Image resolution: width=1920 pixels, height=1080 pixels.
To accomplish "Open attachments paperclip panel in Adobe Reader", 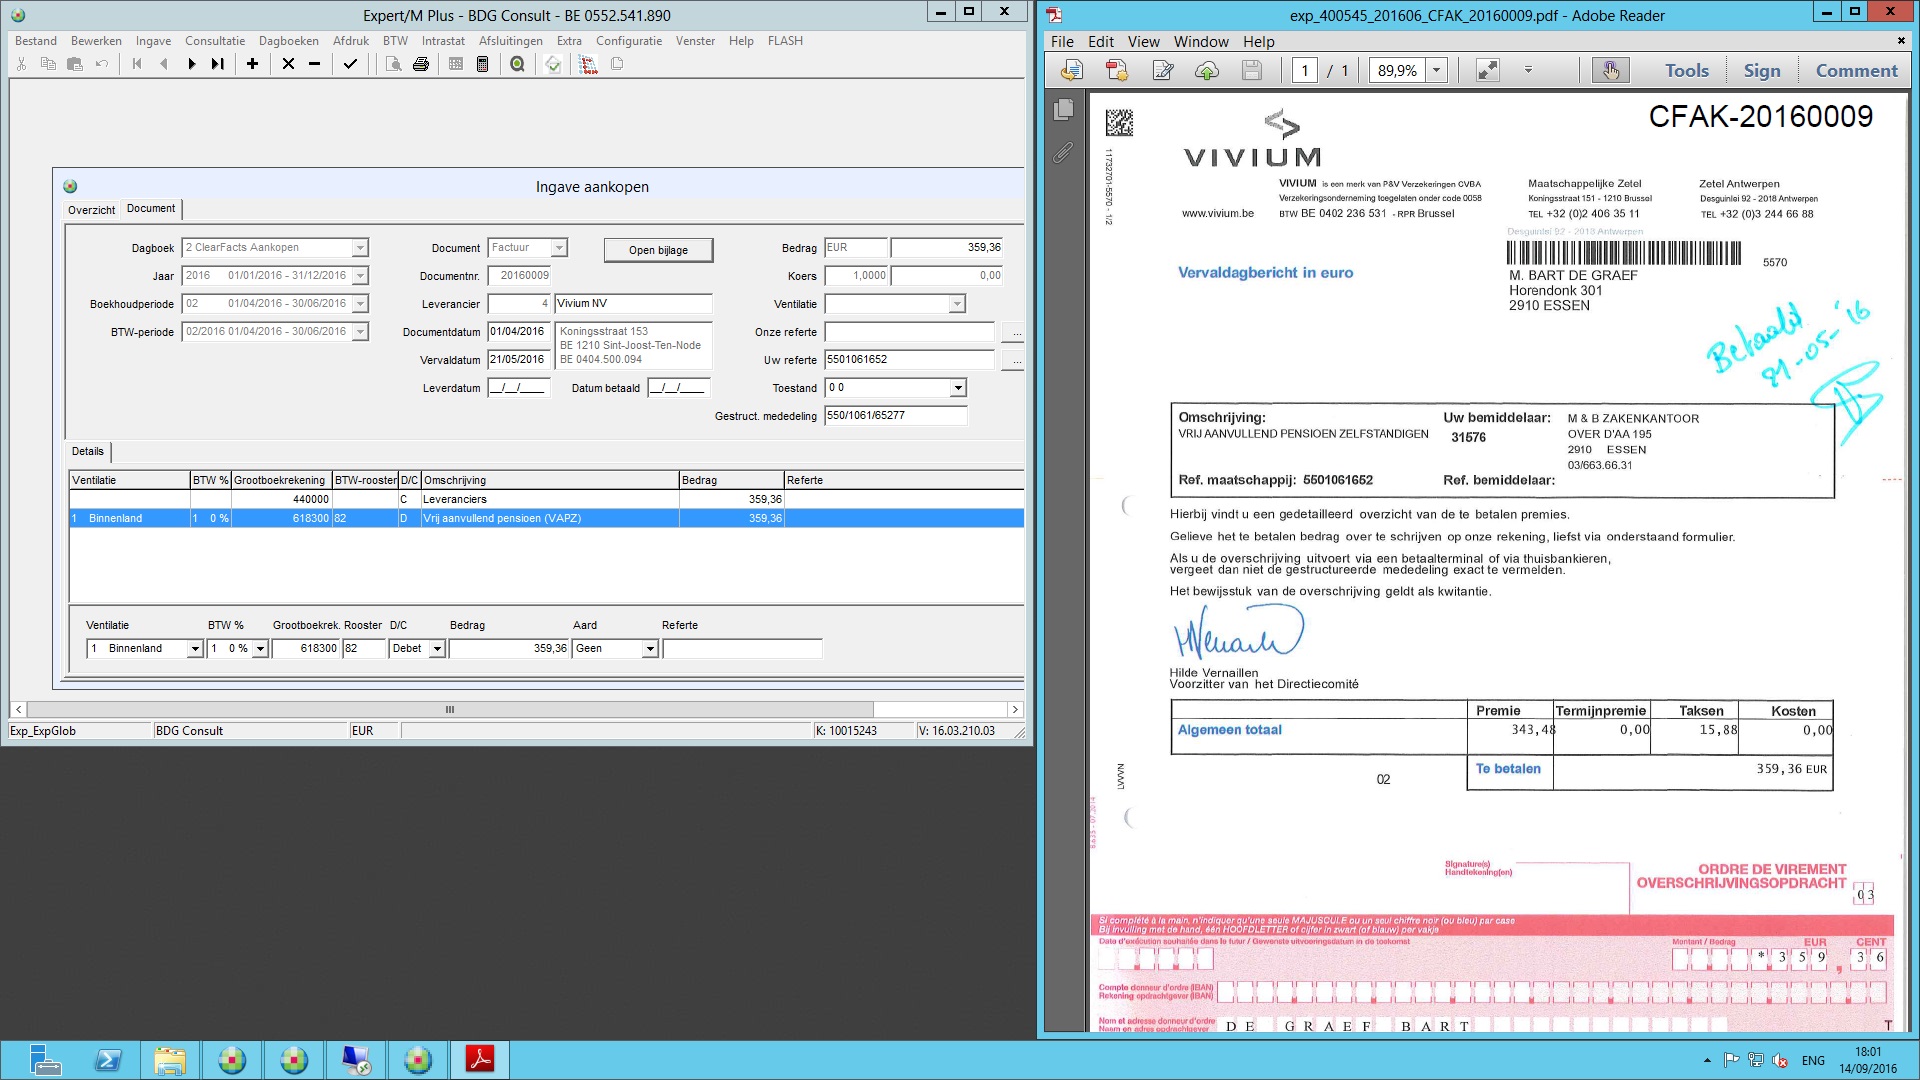I will (x=1063, y=152).
